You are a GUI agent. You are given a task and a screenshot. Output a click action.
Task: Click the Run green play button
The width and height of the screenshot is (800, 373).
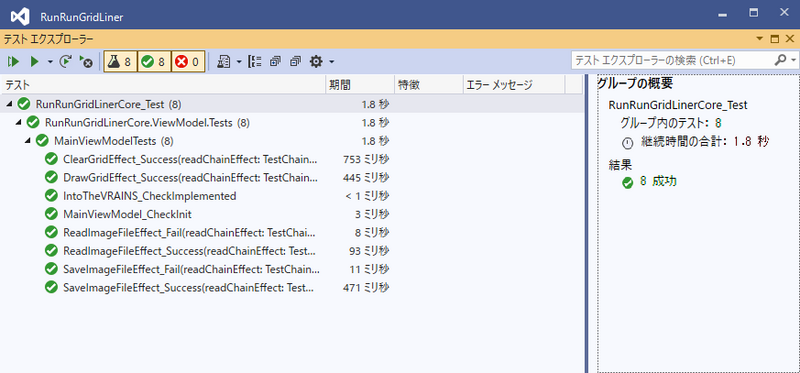pyautogui.click(x=34, y=62)
